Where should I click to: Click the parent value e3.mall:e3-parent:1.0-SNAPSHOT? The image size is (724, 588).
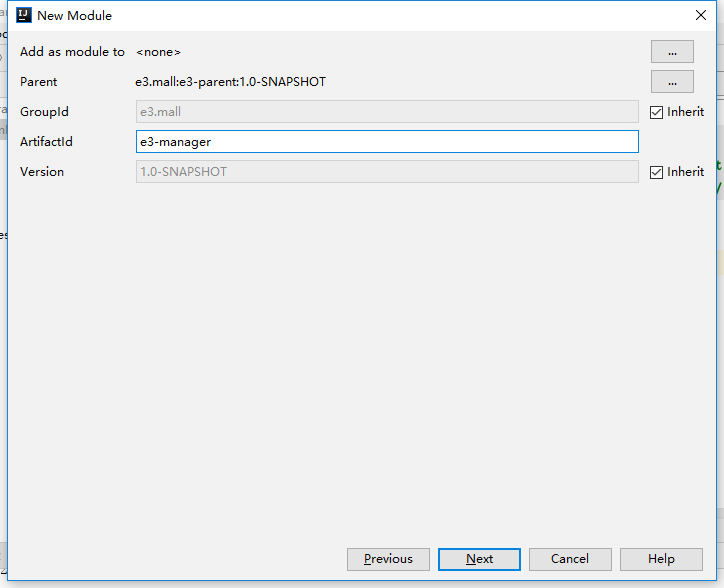231,82
